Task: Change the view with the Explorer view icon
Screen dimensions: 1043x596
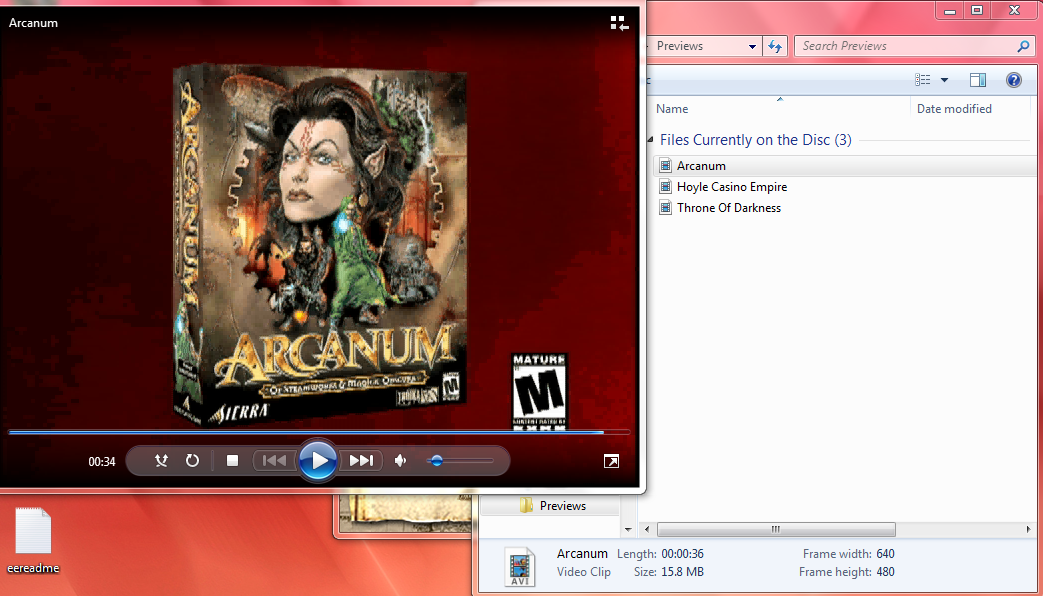Action: (923, 80)
